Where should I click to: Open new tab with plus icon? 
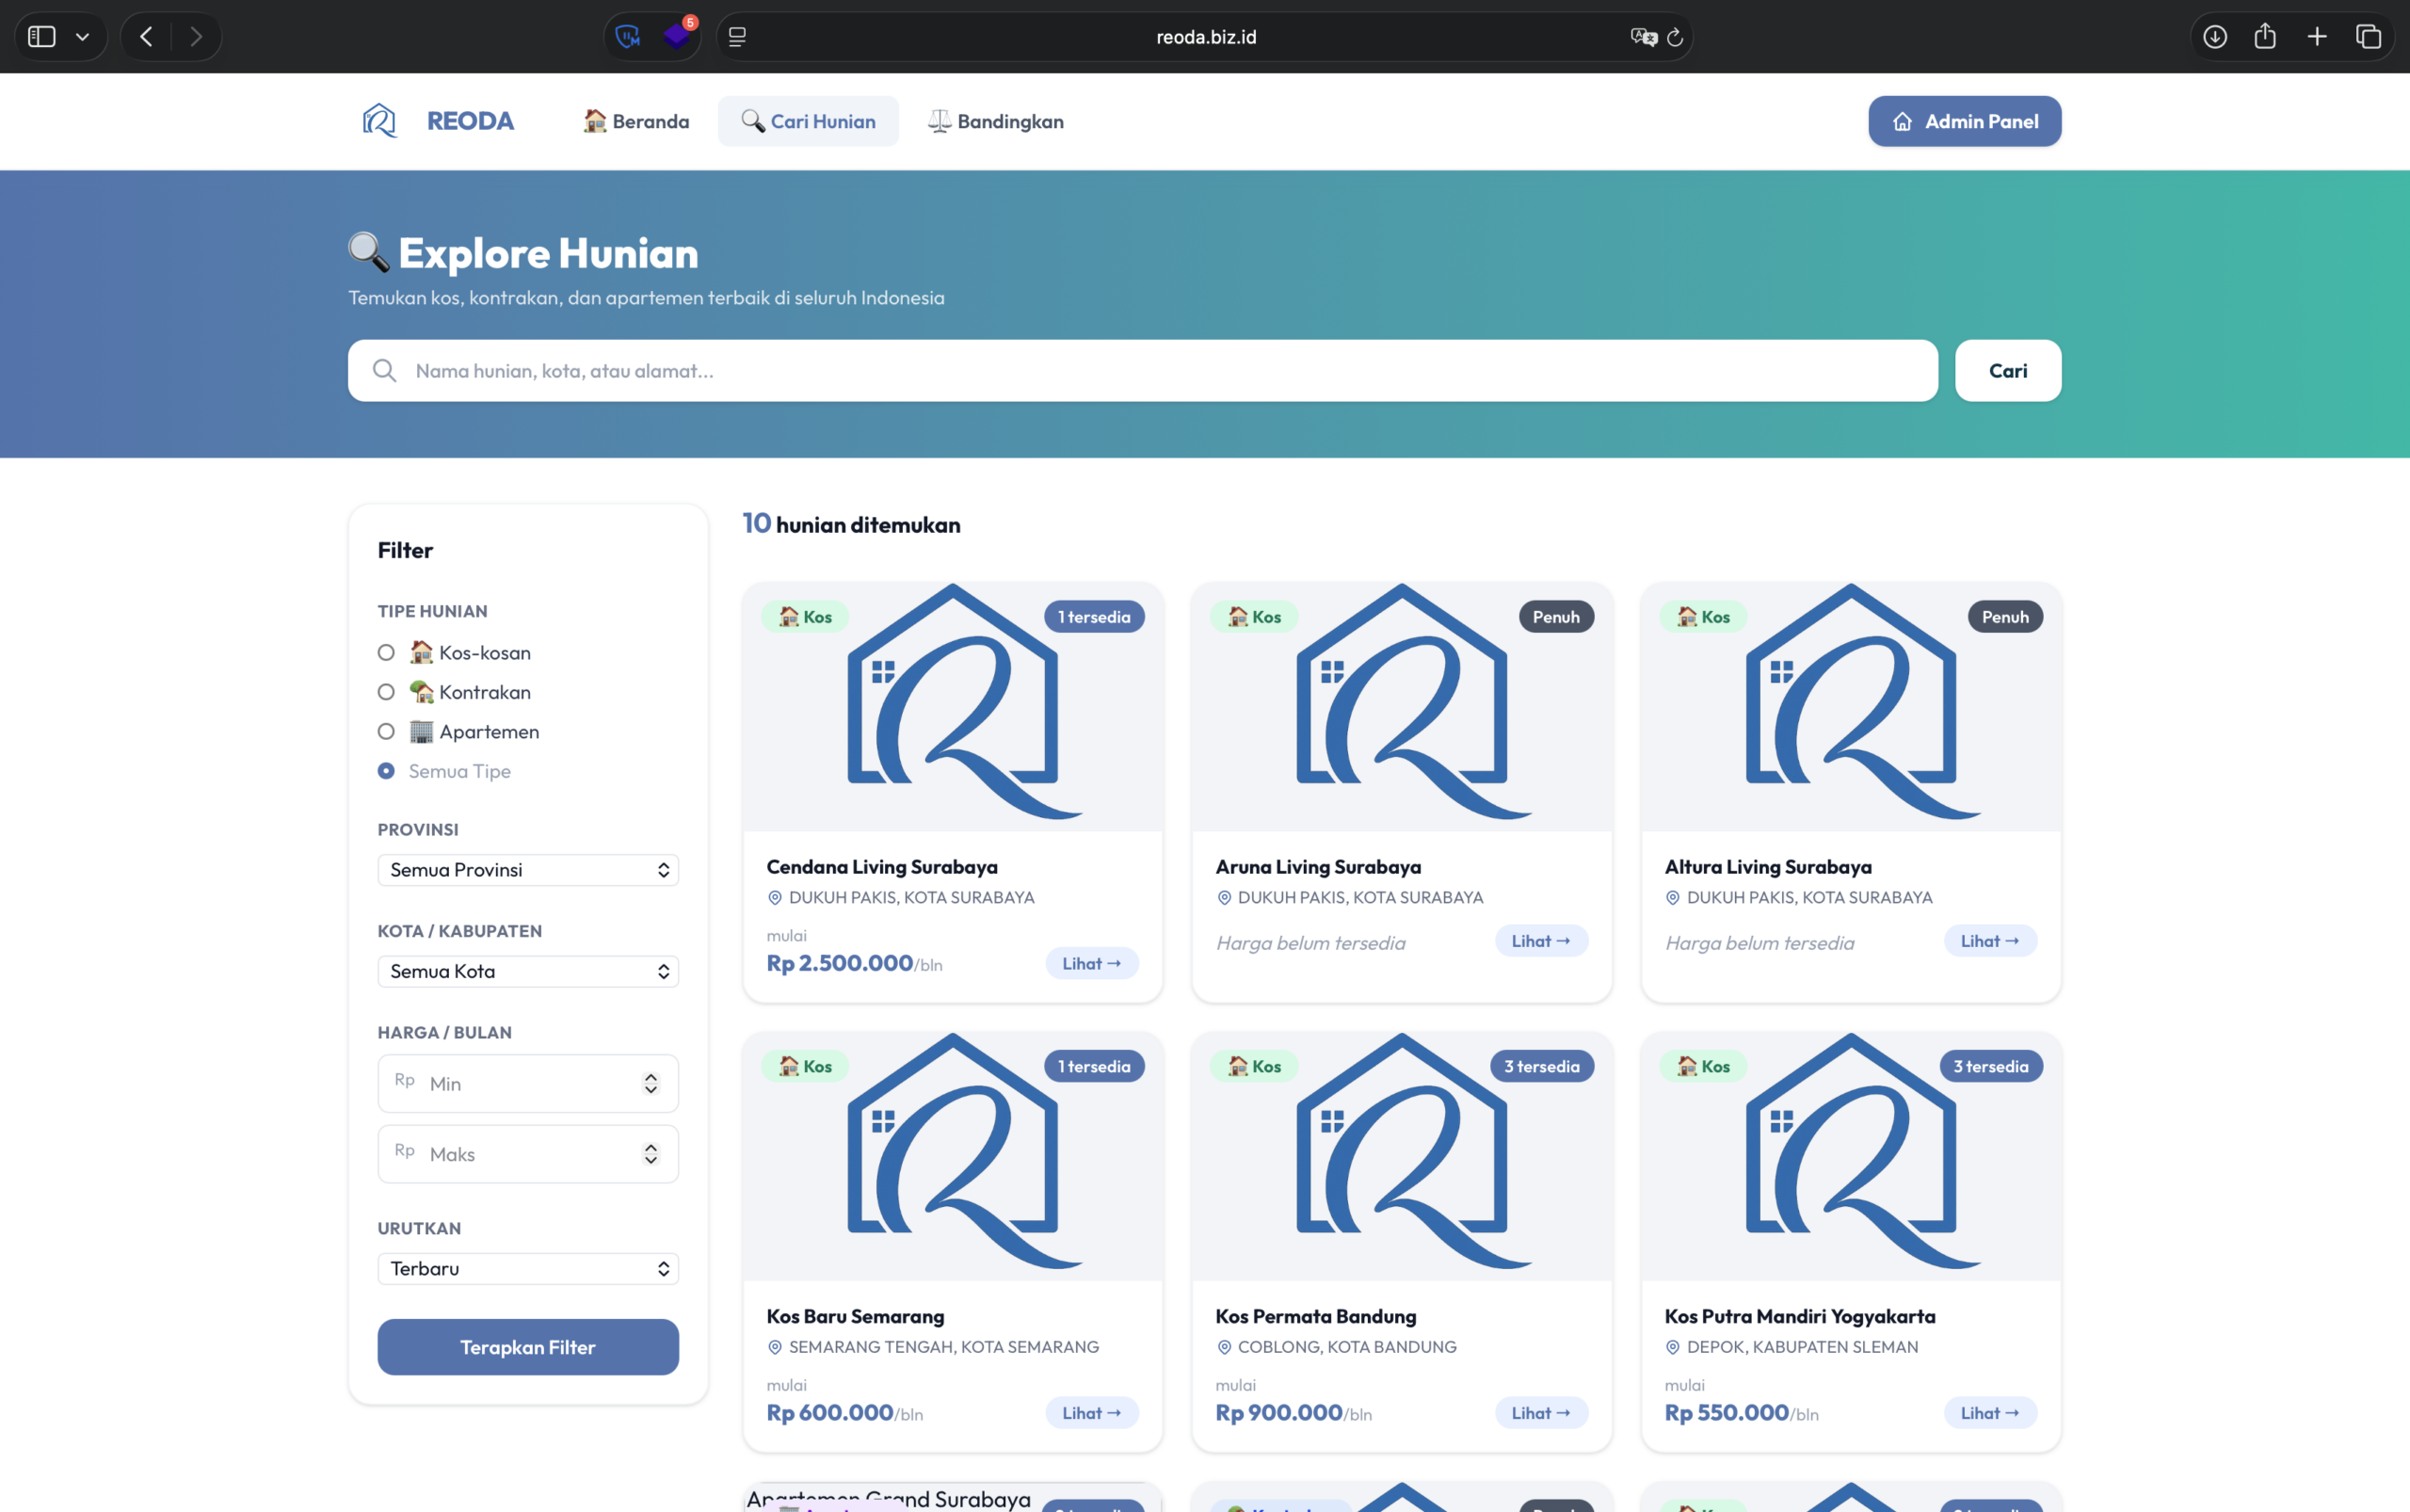[x=2317, y=37]
